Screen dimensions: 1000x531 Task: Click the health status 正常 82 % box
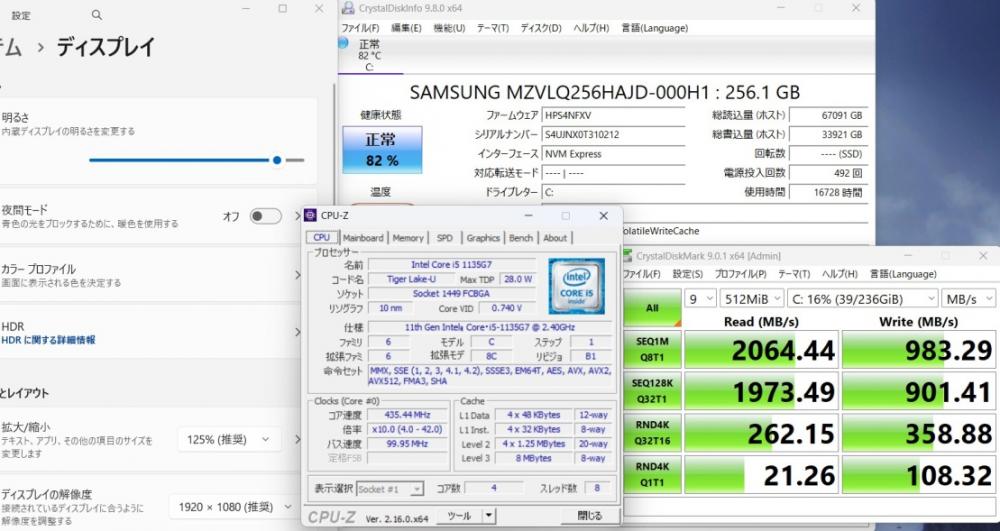tap(382, 150)
